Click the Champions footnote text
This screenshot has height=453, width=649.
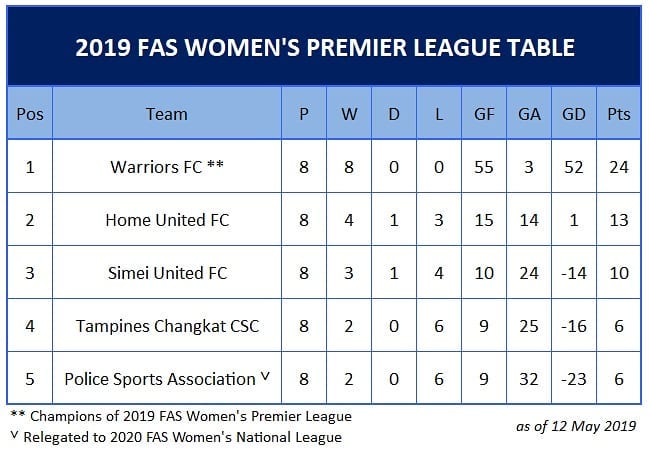tap(181, 416)
